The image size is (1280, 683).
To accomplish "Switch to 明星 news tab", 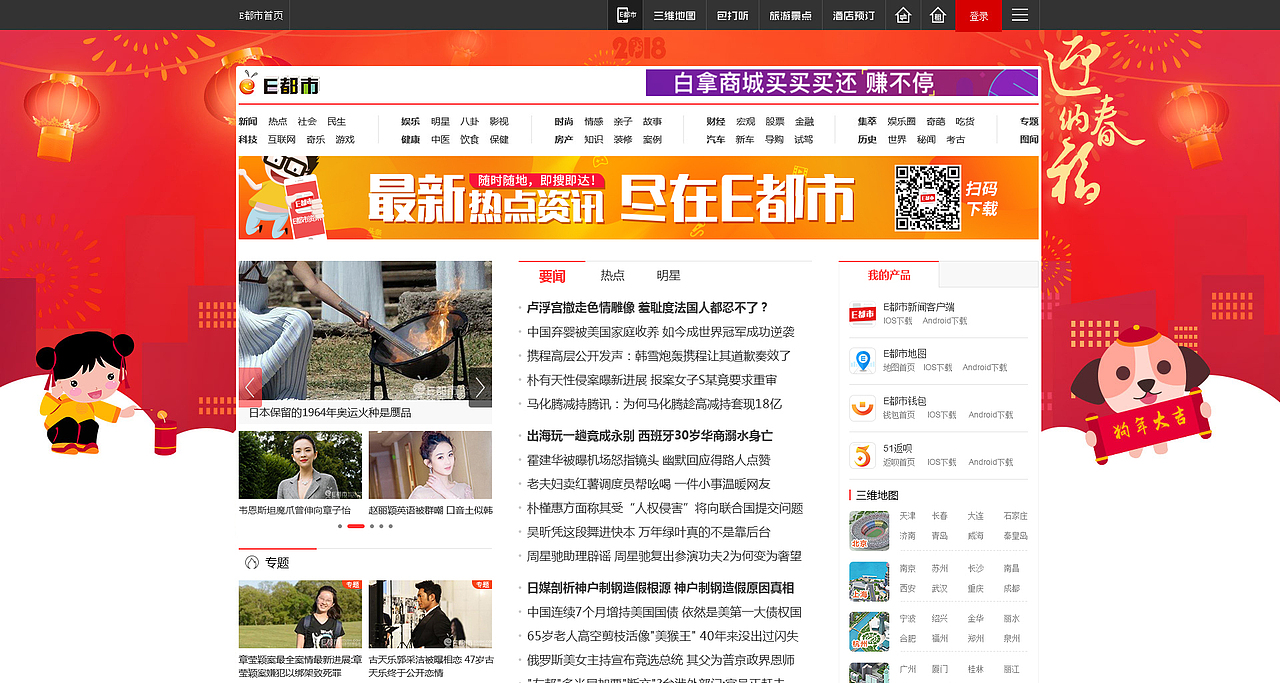I will pos(668,276).
